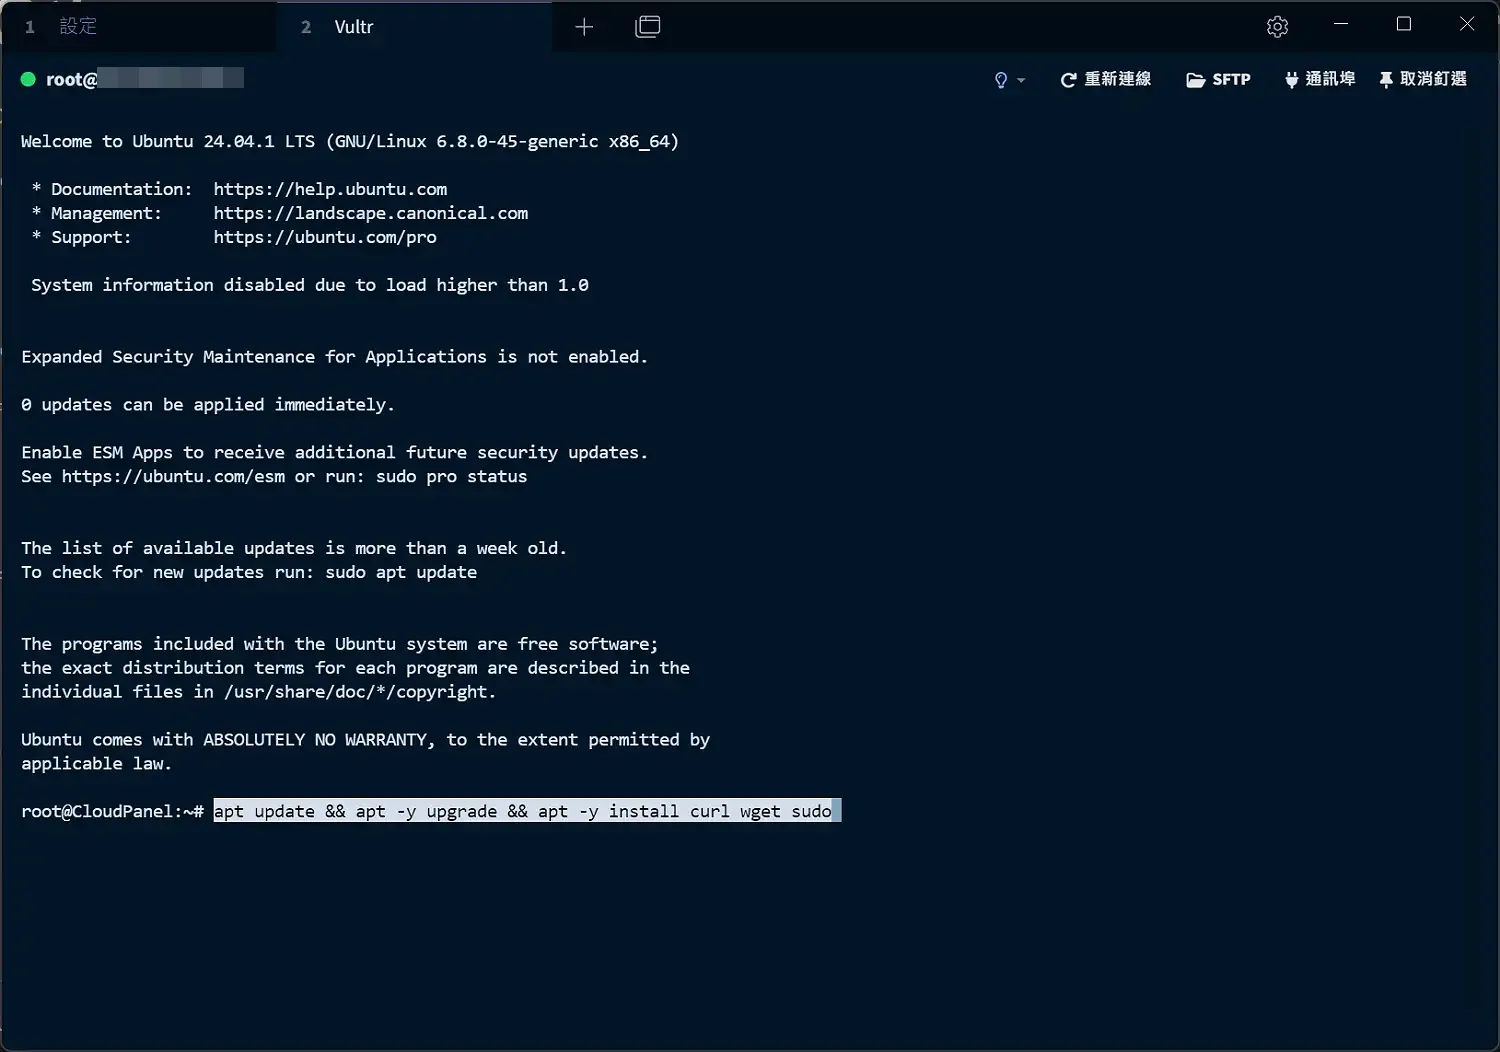Switch to the 設定 tab
Screen dimensions: 1500x1052
click(x=78, y=27)
